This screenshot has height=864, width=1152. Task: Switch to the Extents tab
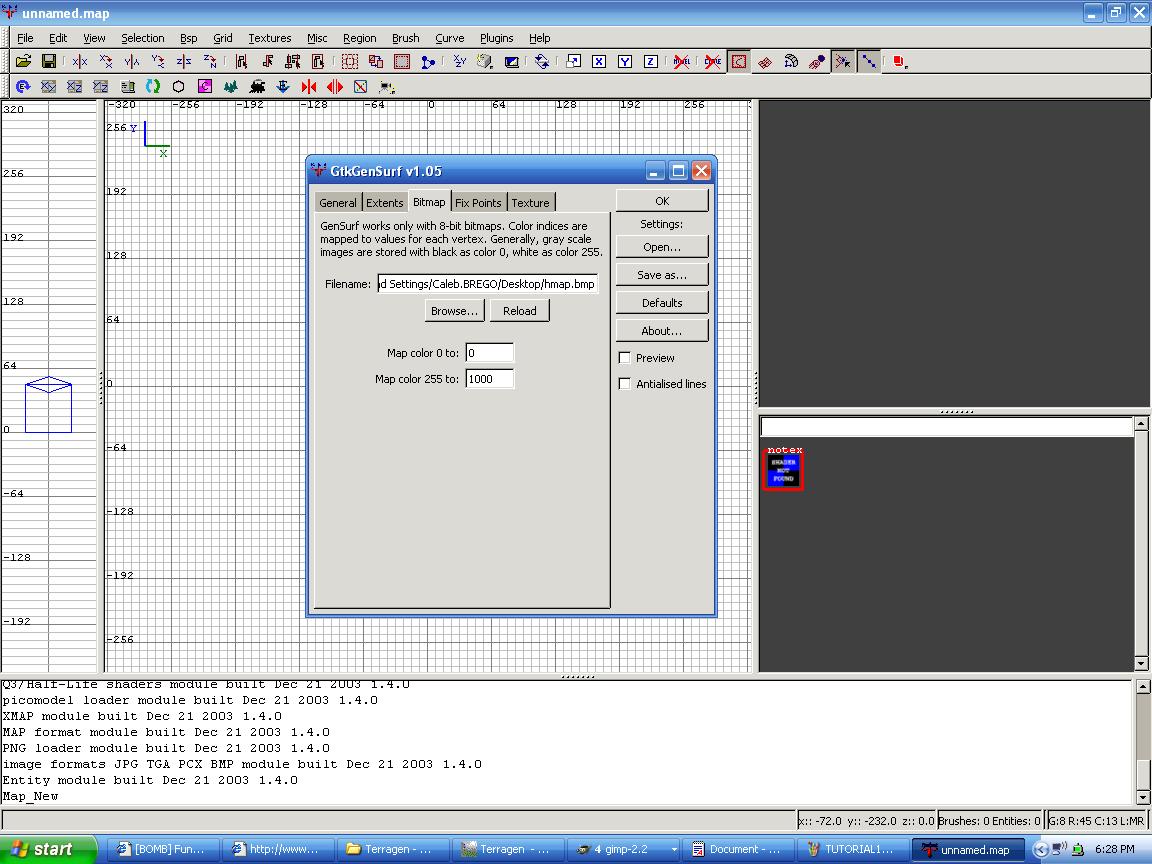[x=384, y=203]
